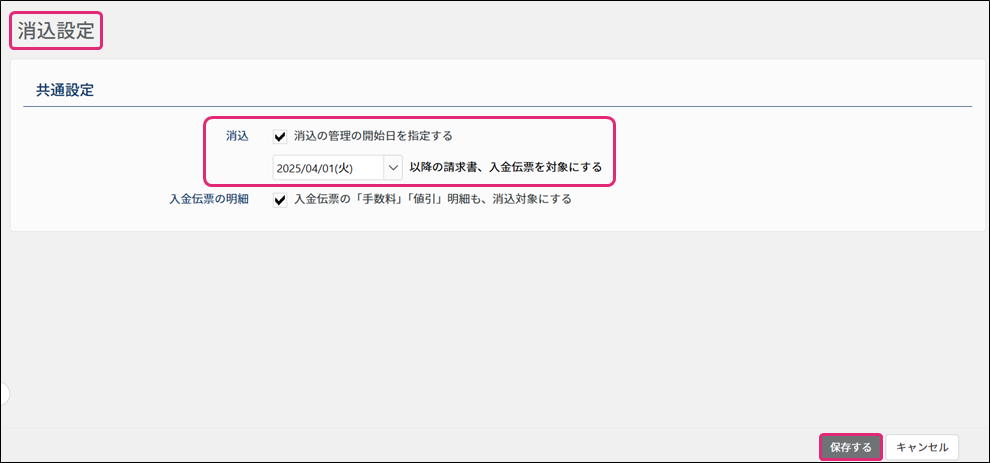The height and width of the screenshot is (463, 990).
Task: Click the 消込設定 page title
Action: (56, 31)
